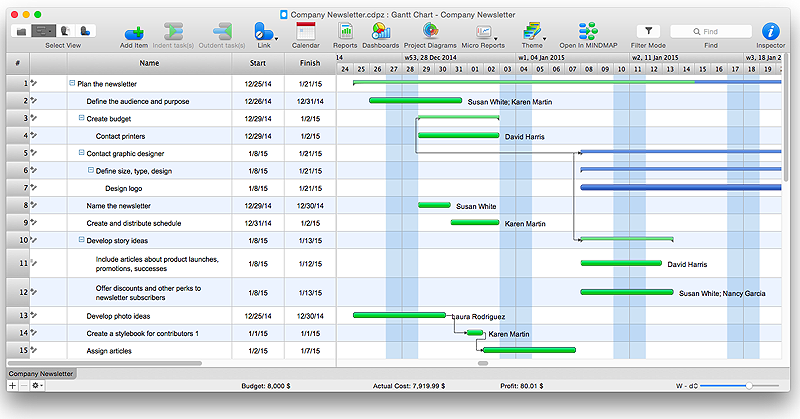Viewport: 800px width, 419px height.
Task: Collapse the Plan the newsletter group
Action: (x=72, y=83)
